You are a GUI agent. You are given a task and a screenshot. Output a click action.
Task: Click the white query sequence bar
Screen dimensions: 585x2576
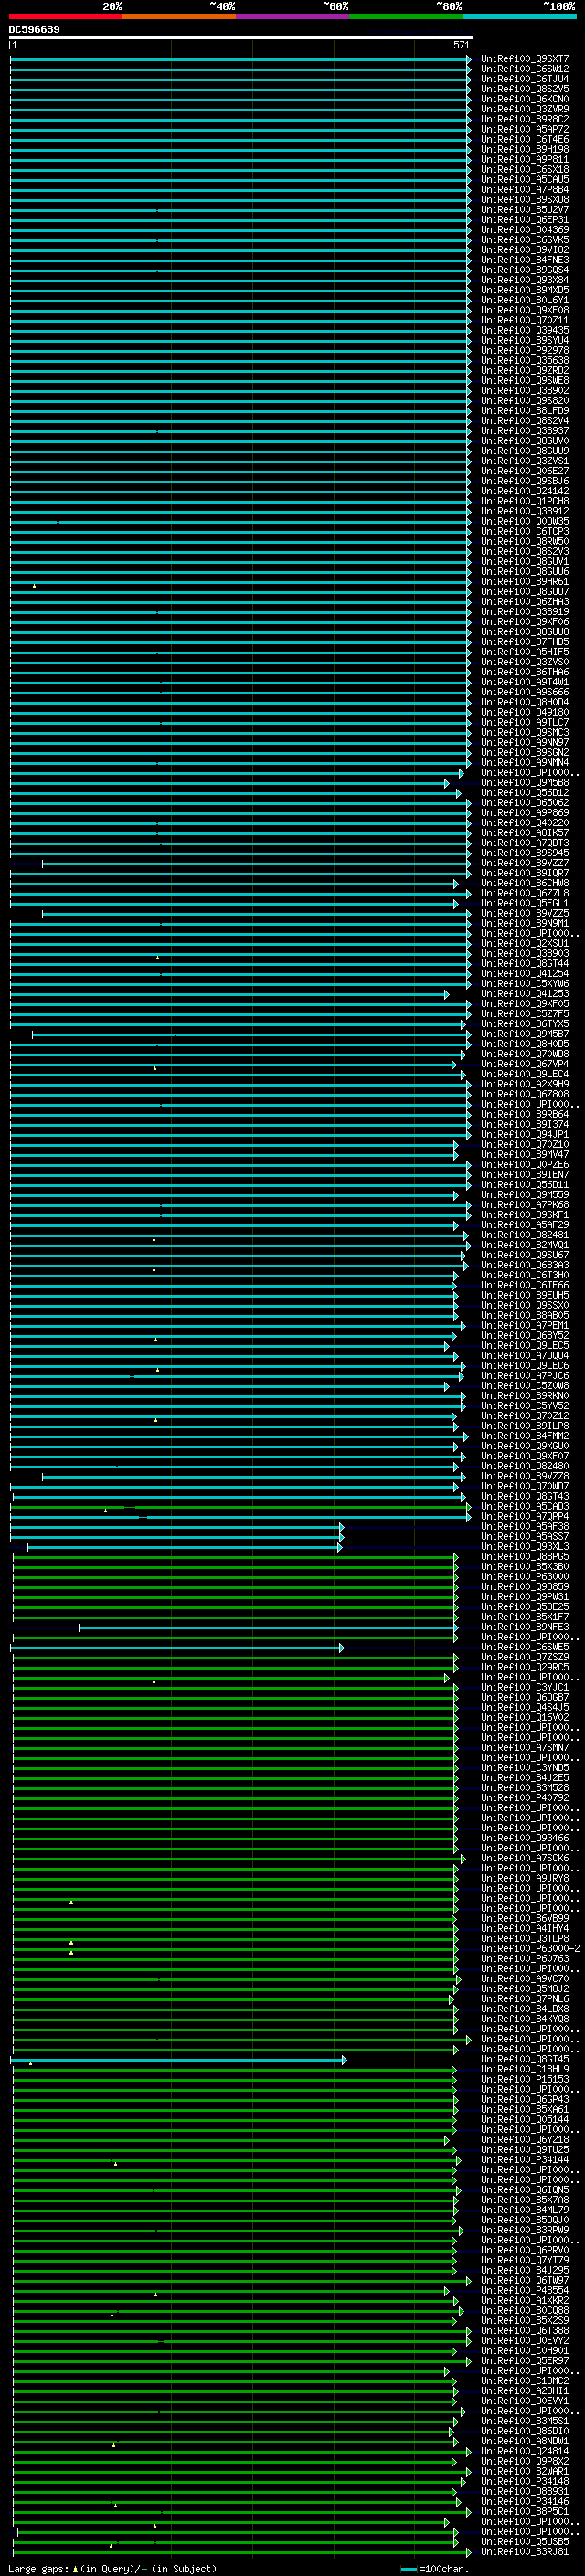click(x=241, y=37)
